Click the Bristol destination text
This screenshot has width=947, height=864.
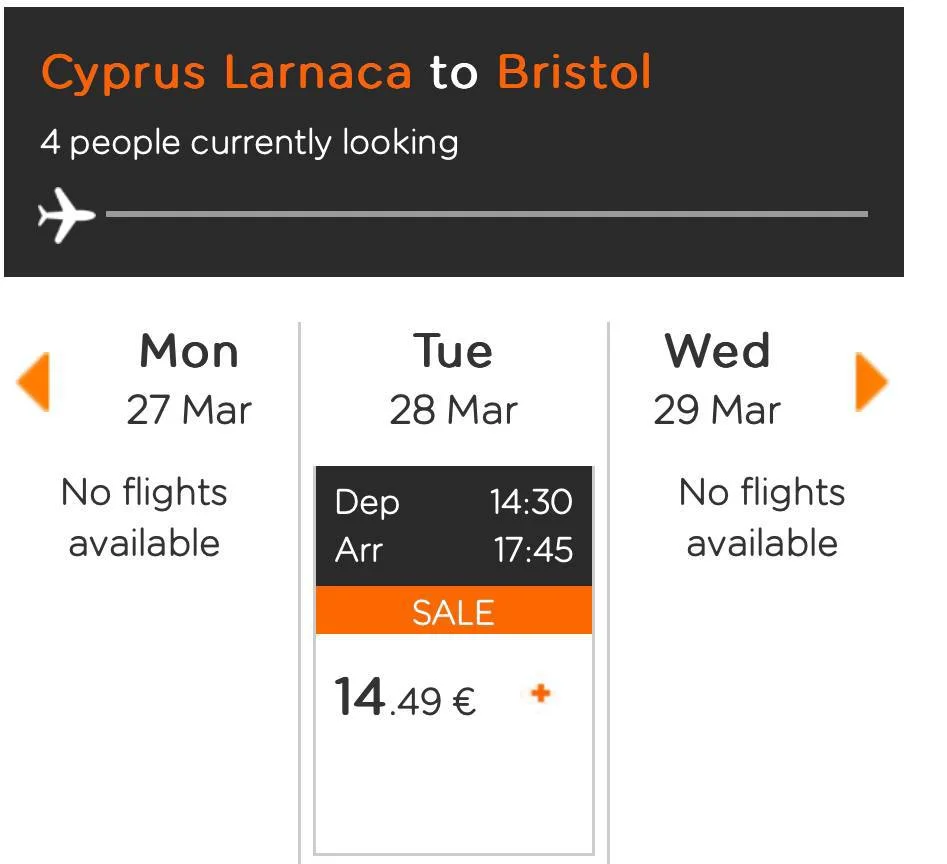574,73
